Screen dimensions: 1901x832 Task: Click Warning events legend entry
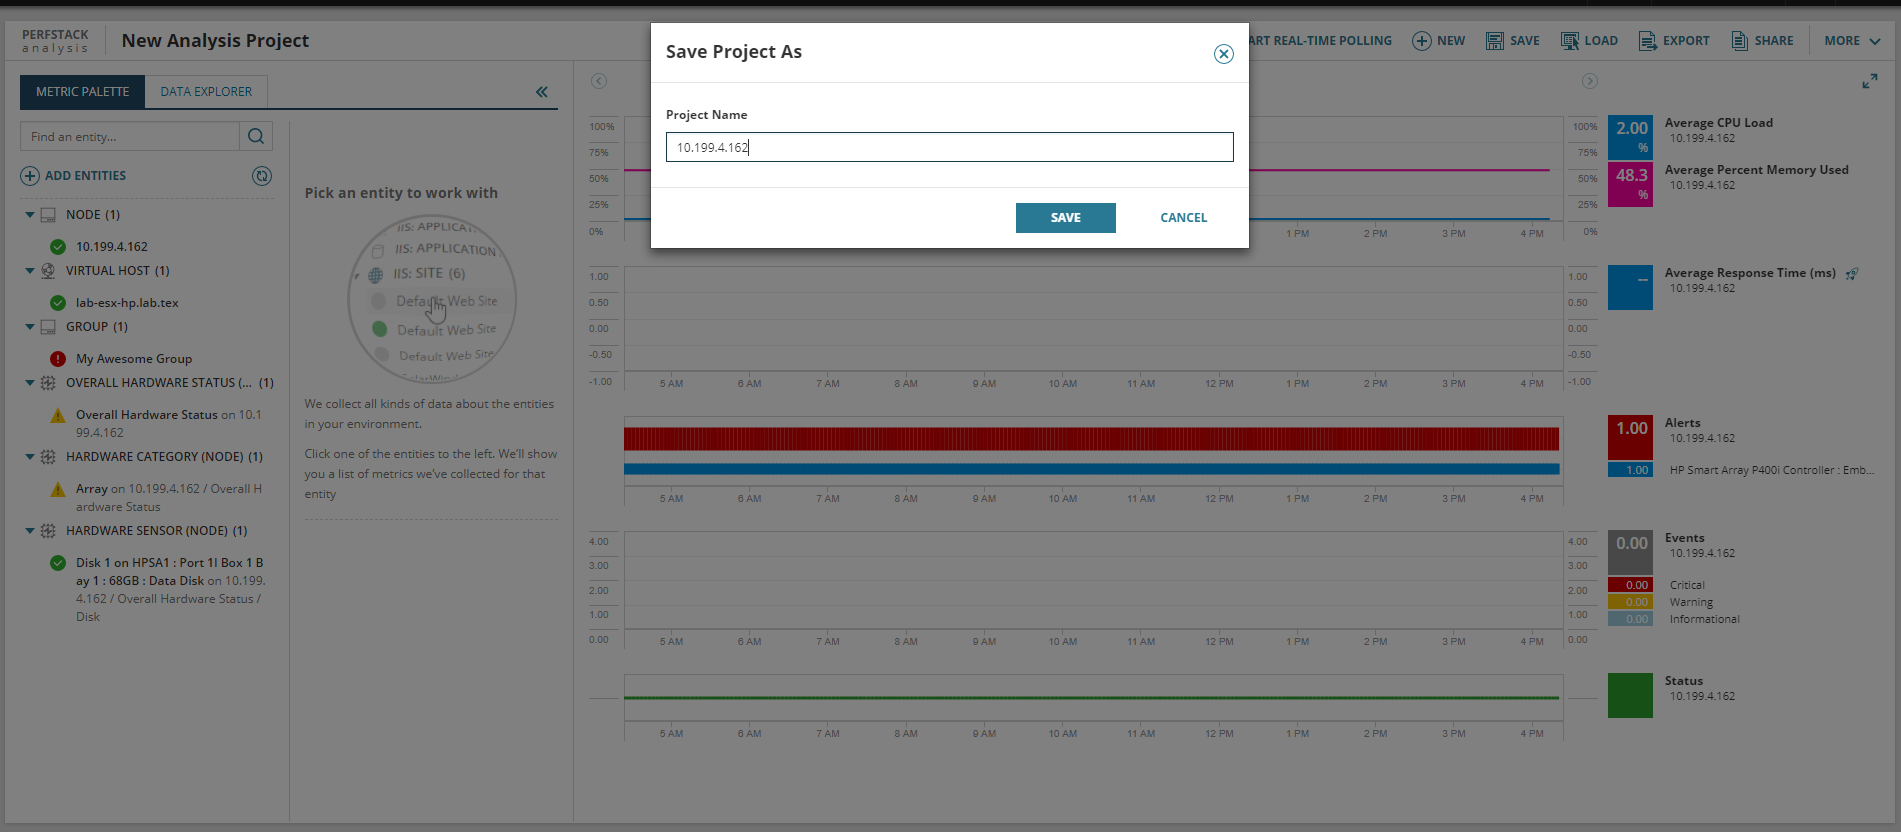tap(1691, 602)
